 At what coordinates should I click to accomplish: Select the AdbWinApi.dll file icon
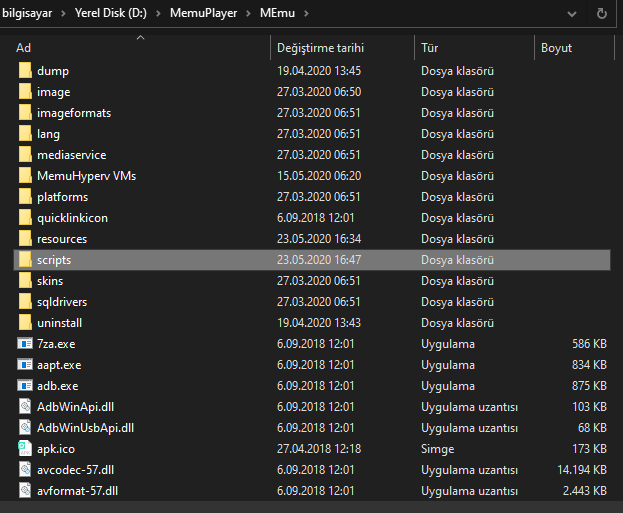26,407
